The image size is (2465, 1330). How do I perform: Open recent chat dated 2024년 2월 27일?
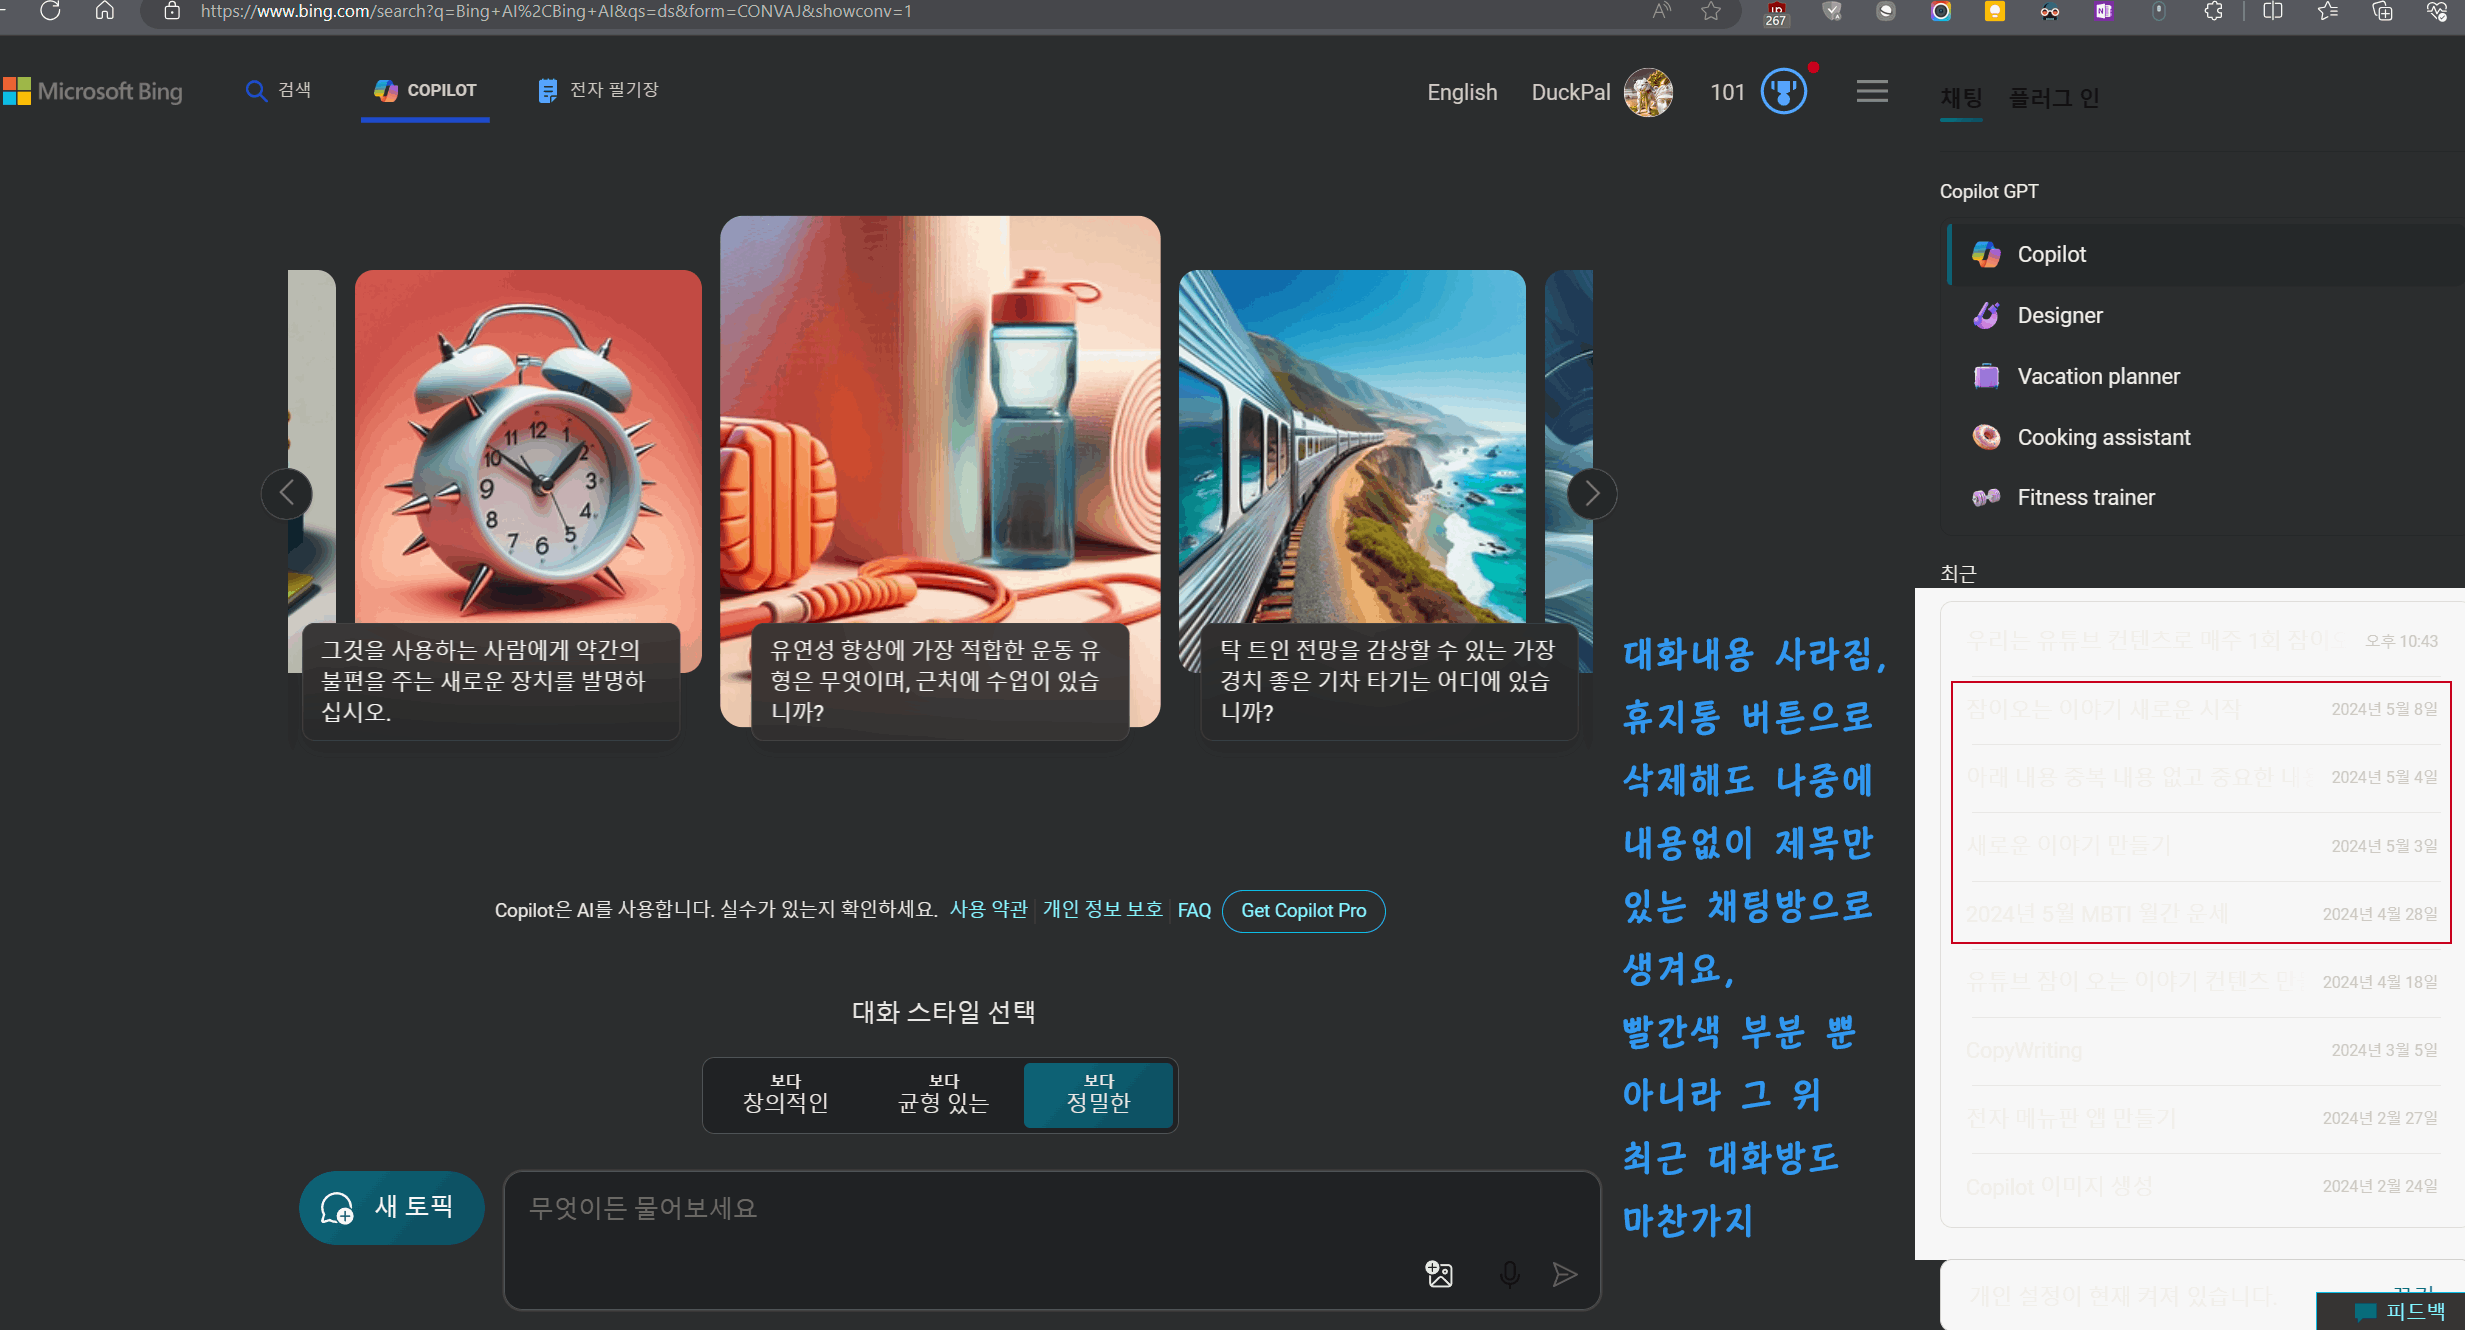click(2202, 1118)
